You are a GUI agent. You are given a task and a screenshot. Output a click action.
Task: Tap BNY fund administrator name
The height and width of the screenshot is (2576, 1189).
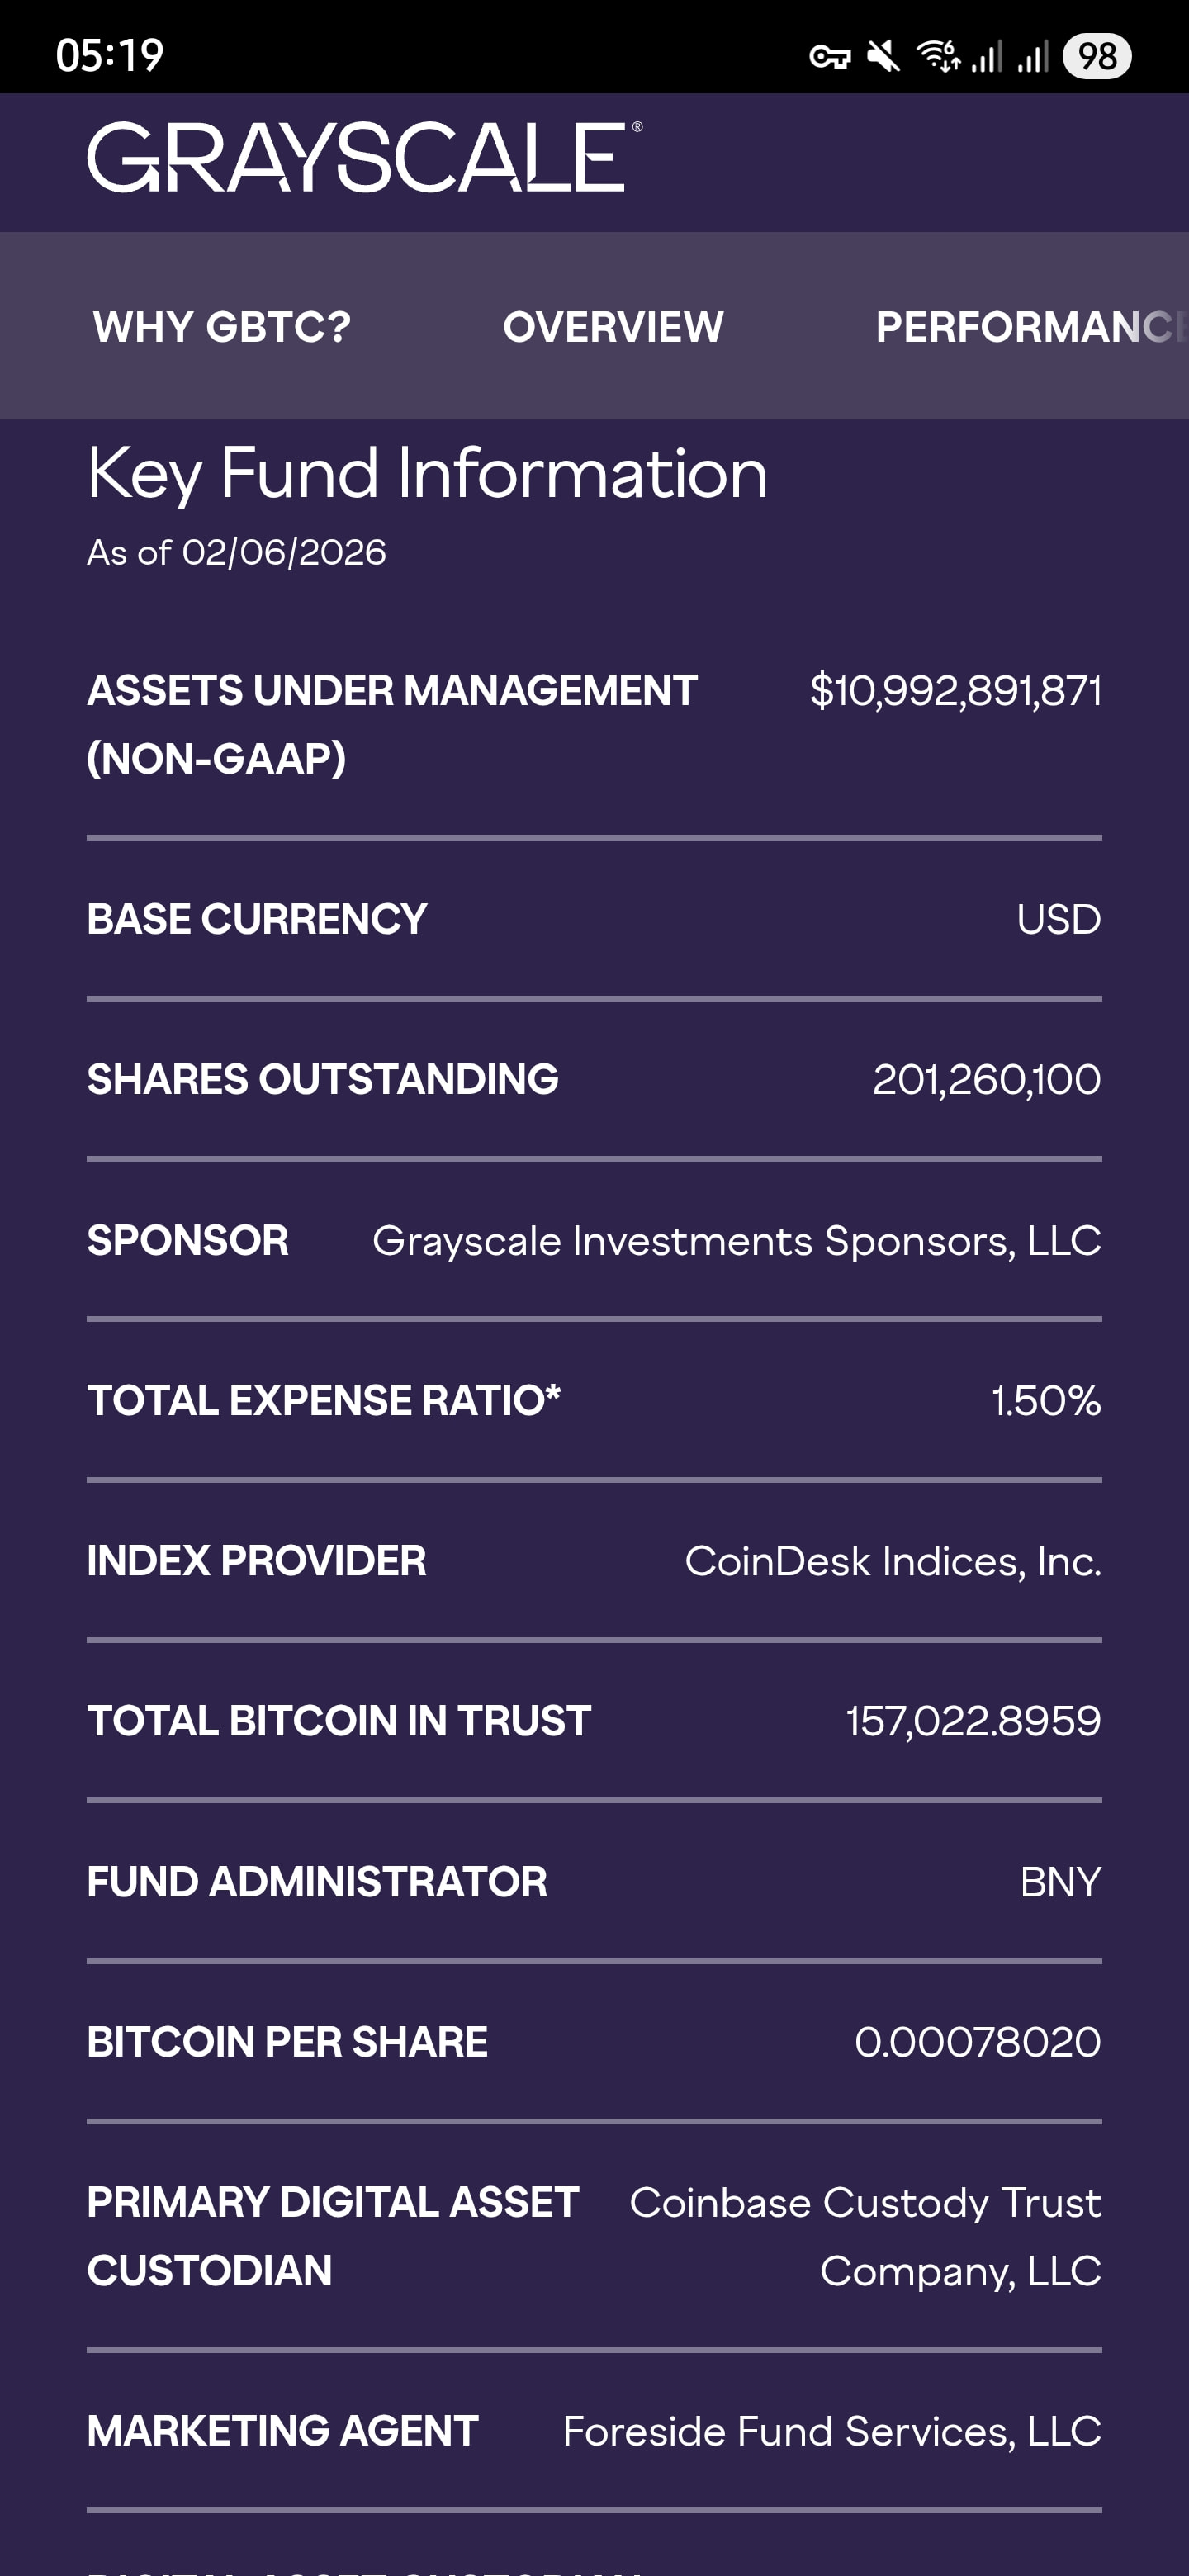pyautogui.click(x=1060, y=1883)
